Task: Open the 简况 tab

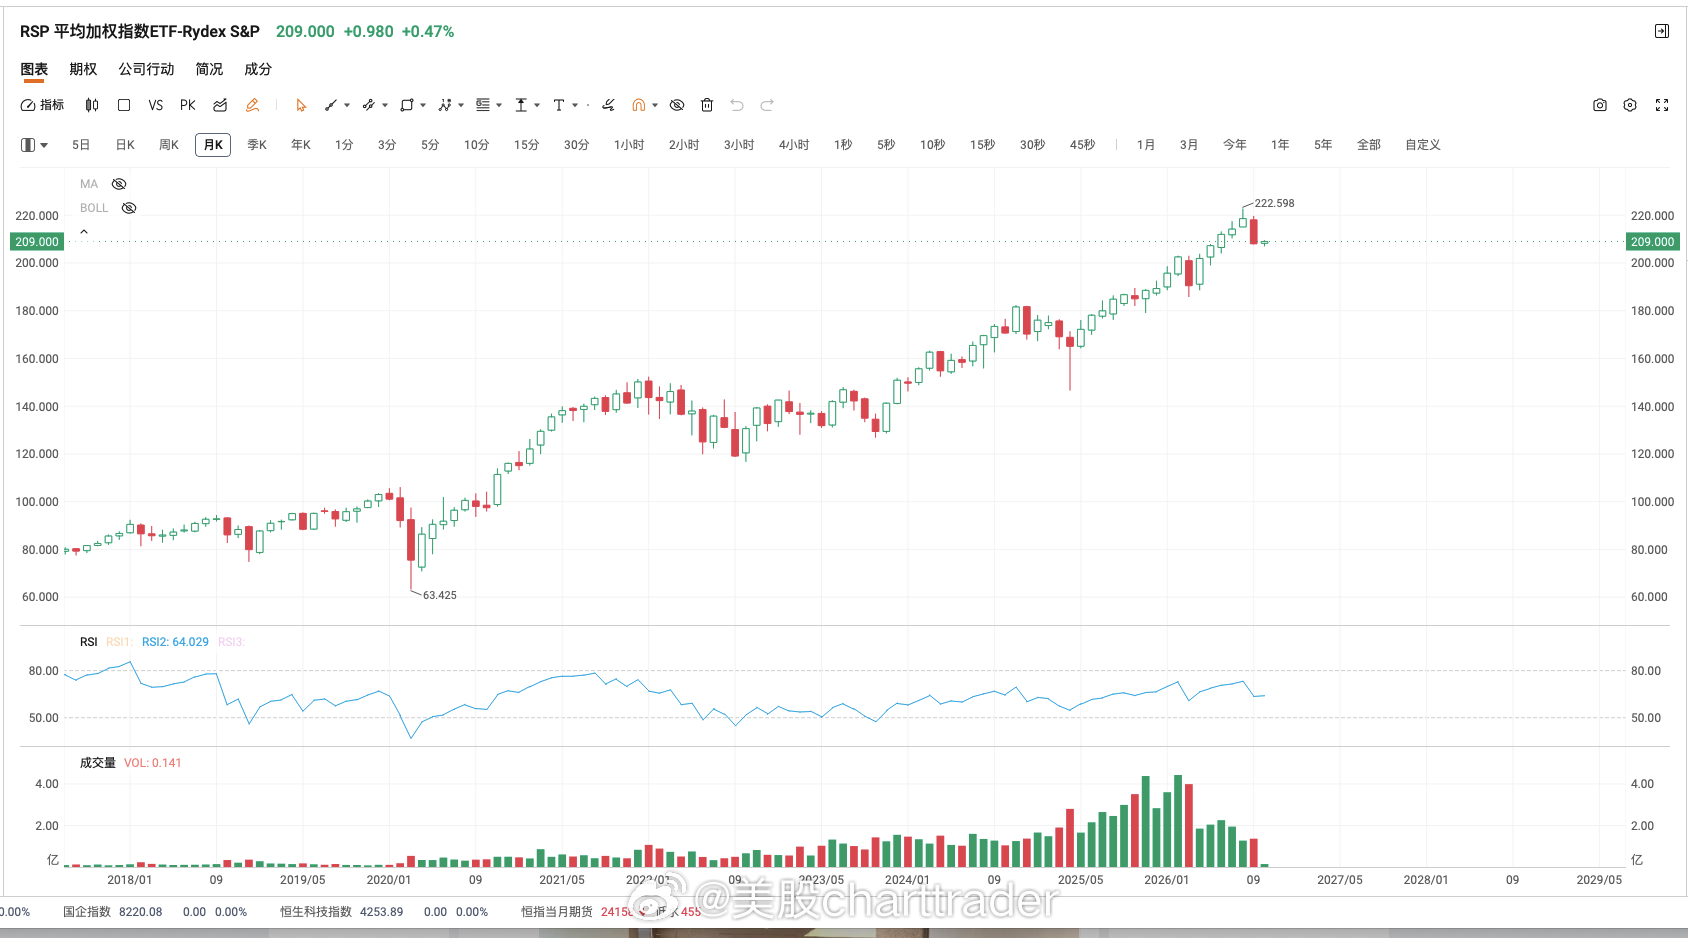Action: tap(209, 69)
